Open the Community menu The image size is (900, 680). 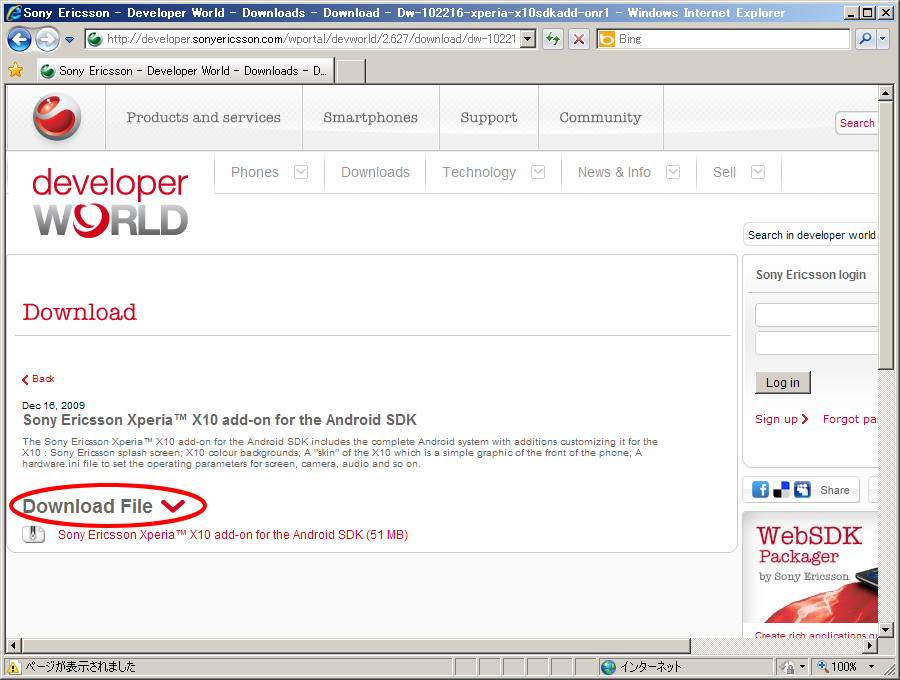tap(600, 118)
